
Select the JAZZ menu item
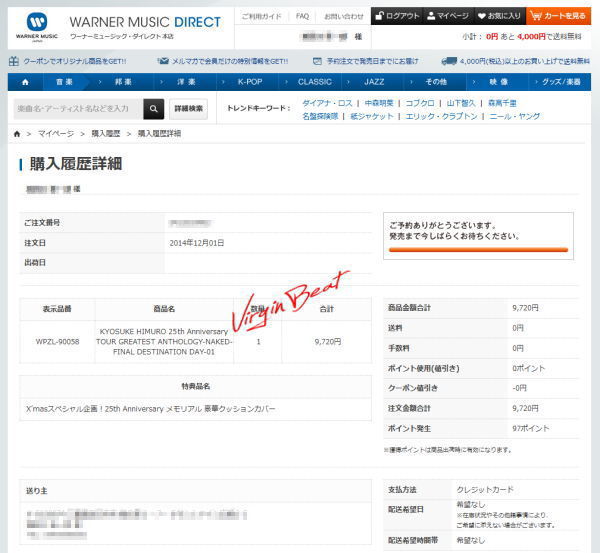[x=374, y=82]
